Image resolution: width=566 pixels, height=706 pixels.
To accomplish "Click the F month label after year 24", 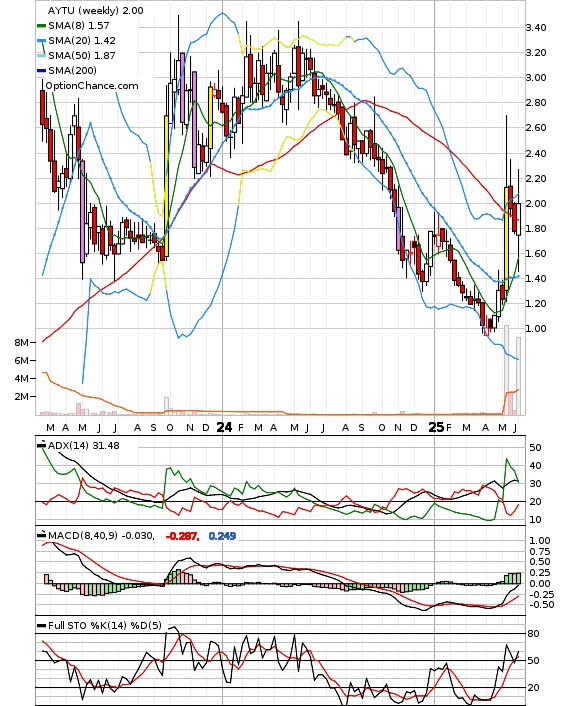I will (240, 428).
